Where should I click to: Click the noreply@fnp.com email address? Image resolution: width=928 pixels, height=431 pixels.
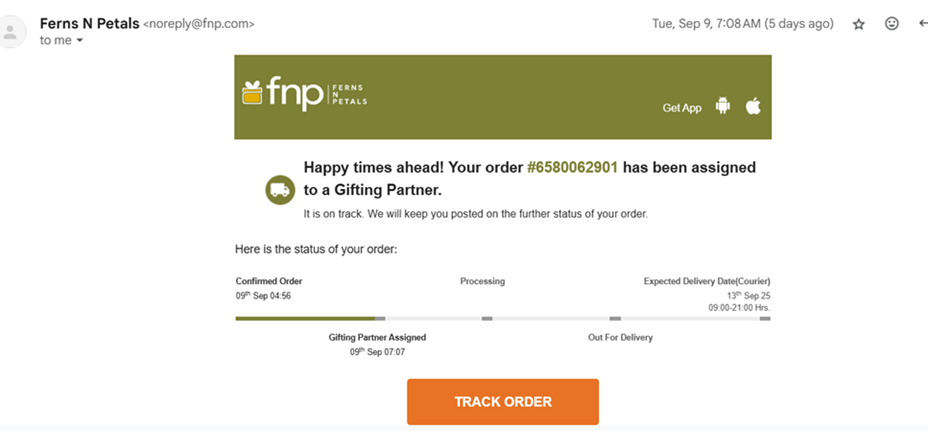pyautogui.click(x=199, y=23)
